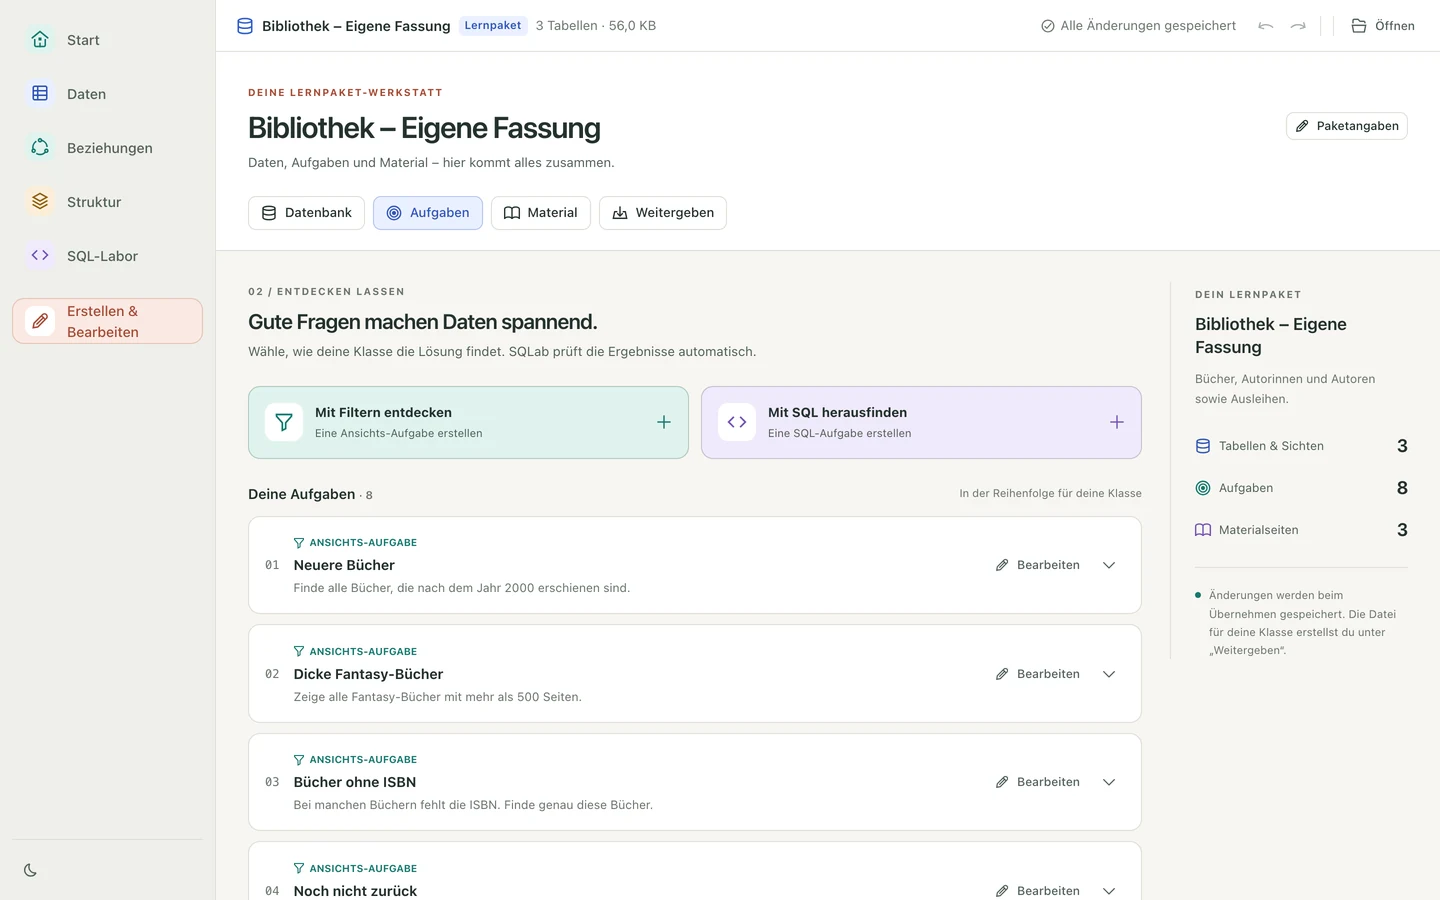Expand the Dicke Fantasy-Bücher task
The height and width of the screenshot is (900, 1440).
point(1109,674)
